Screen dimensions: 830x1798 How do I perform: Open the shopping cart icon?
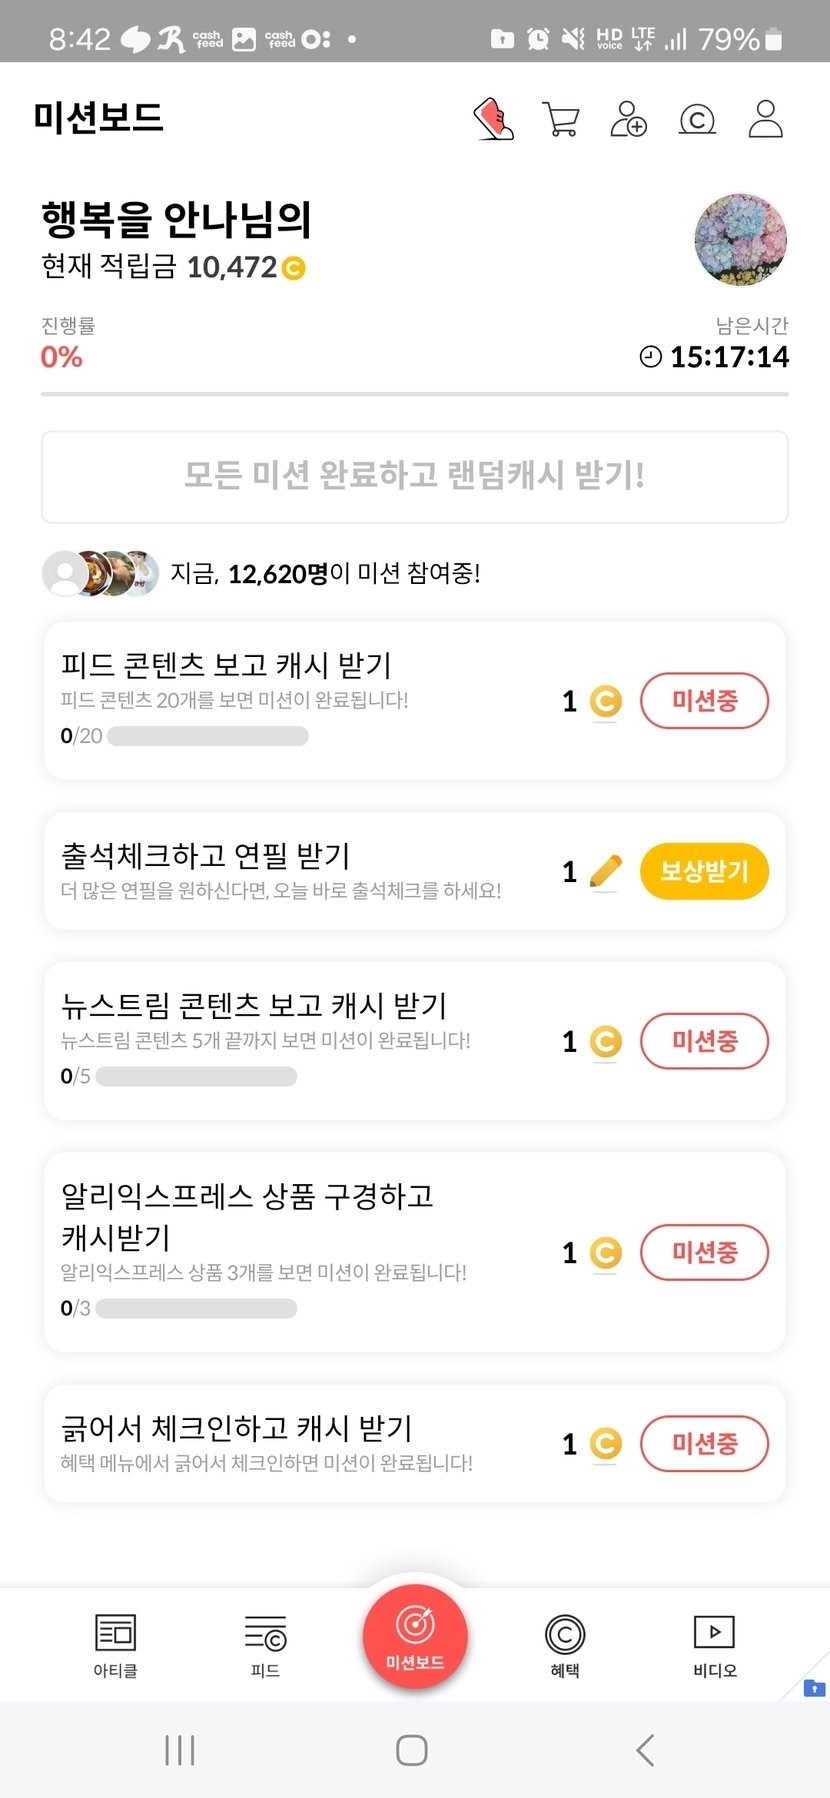pos(560,119)
